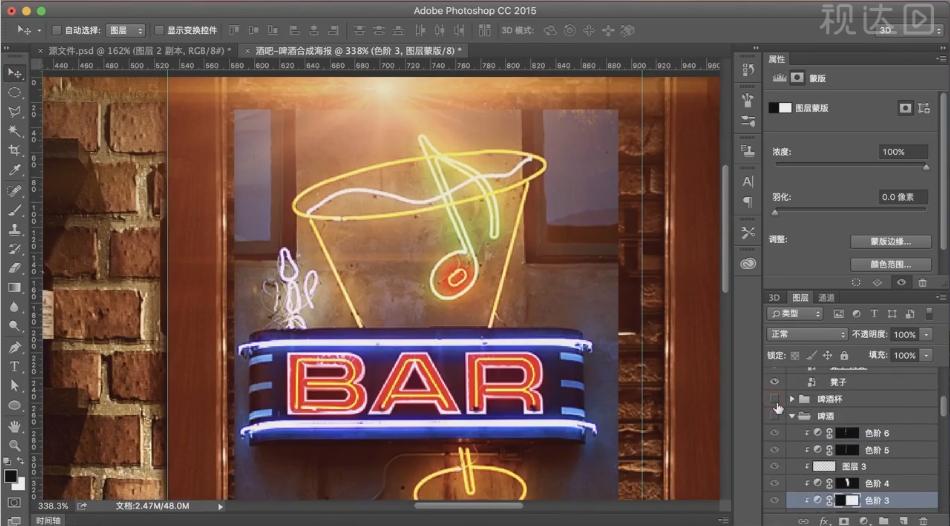The width and height of the screenshot is (950, 526).
Task: Select the Hand tool
Action: point(14,425)
